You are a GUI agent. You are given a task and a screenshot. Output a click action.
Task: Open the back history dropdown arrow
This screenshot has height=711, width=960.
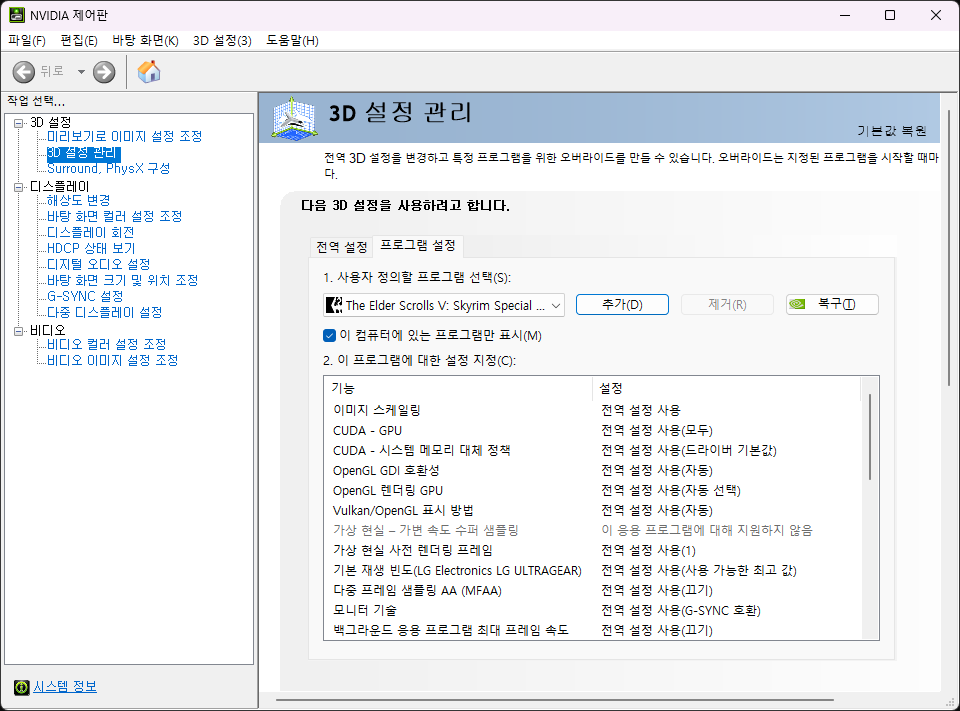pos(81,72)
